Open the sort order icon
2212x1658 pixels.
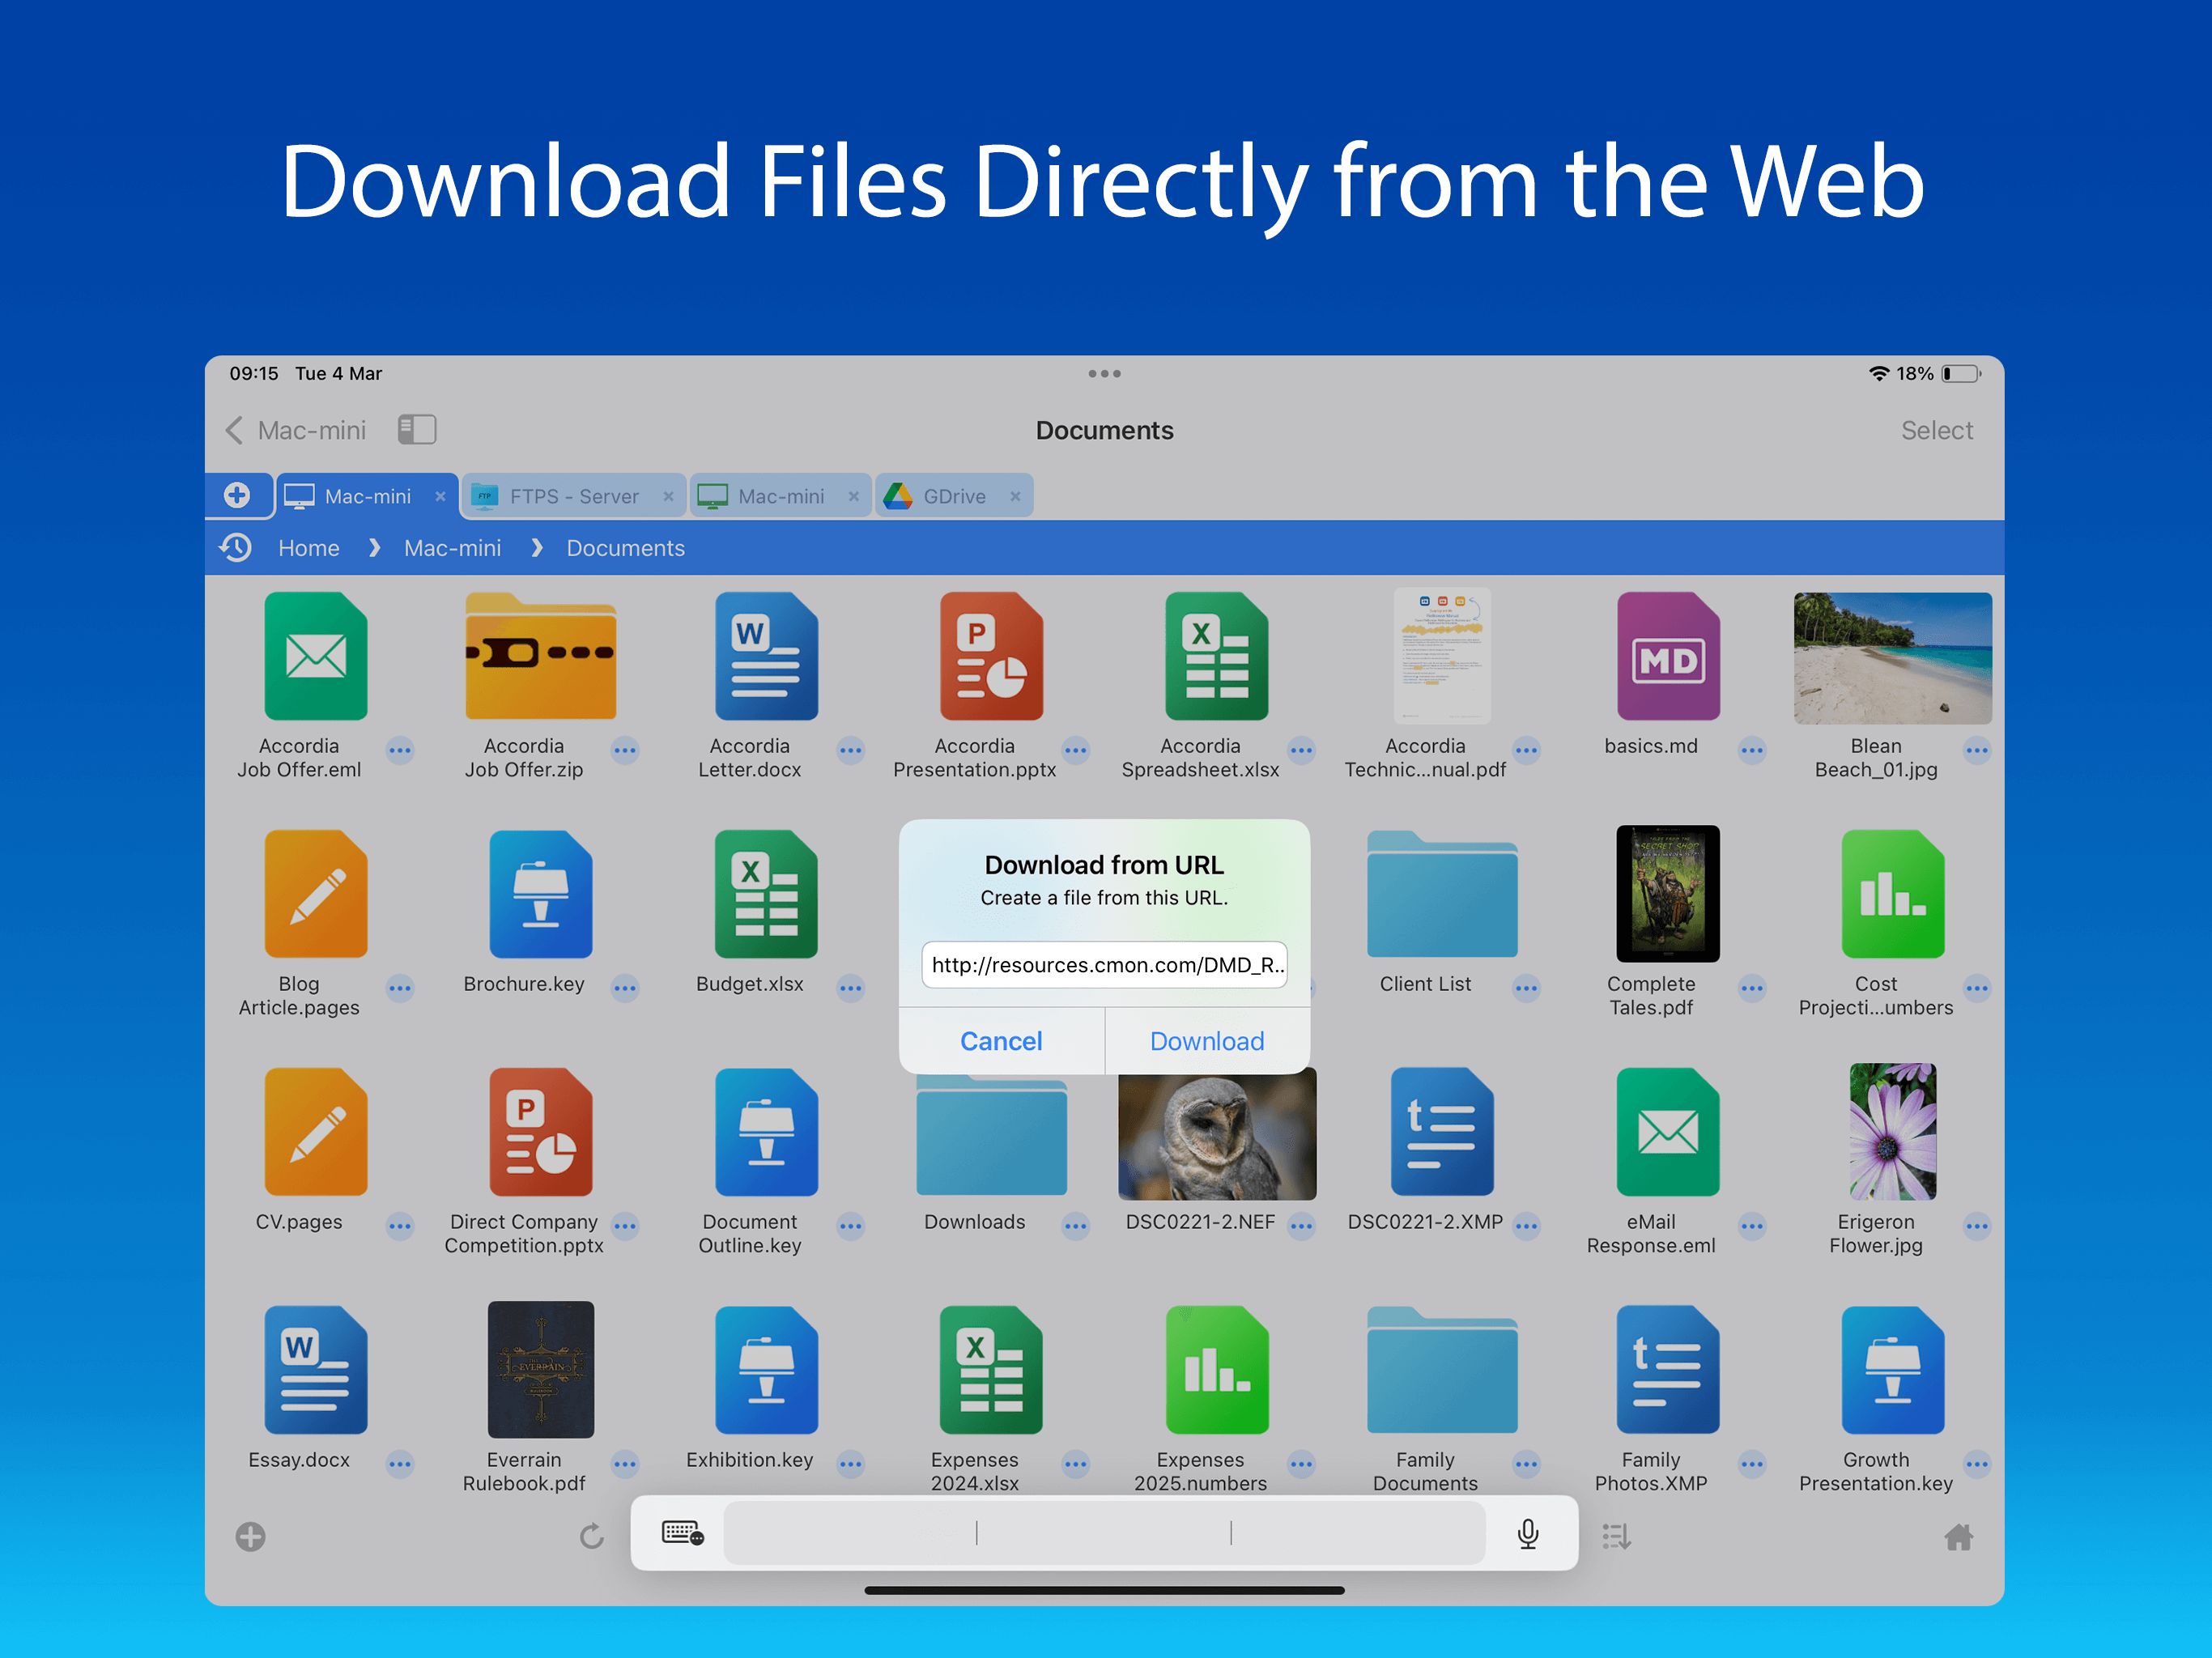[1616, 1536]
